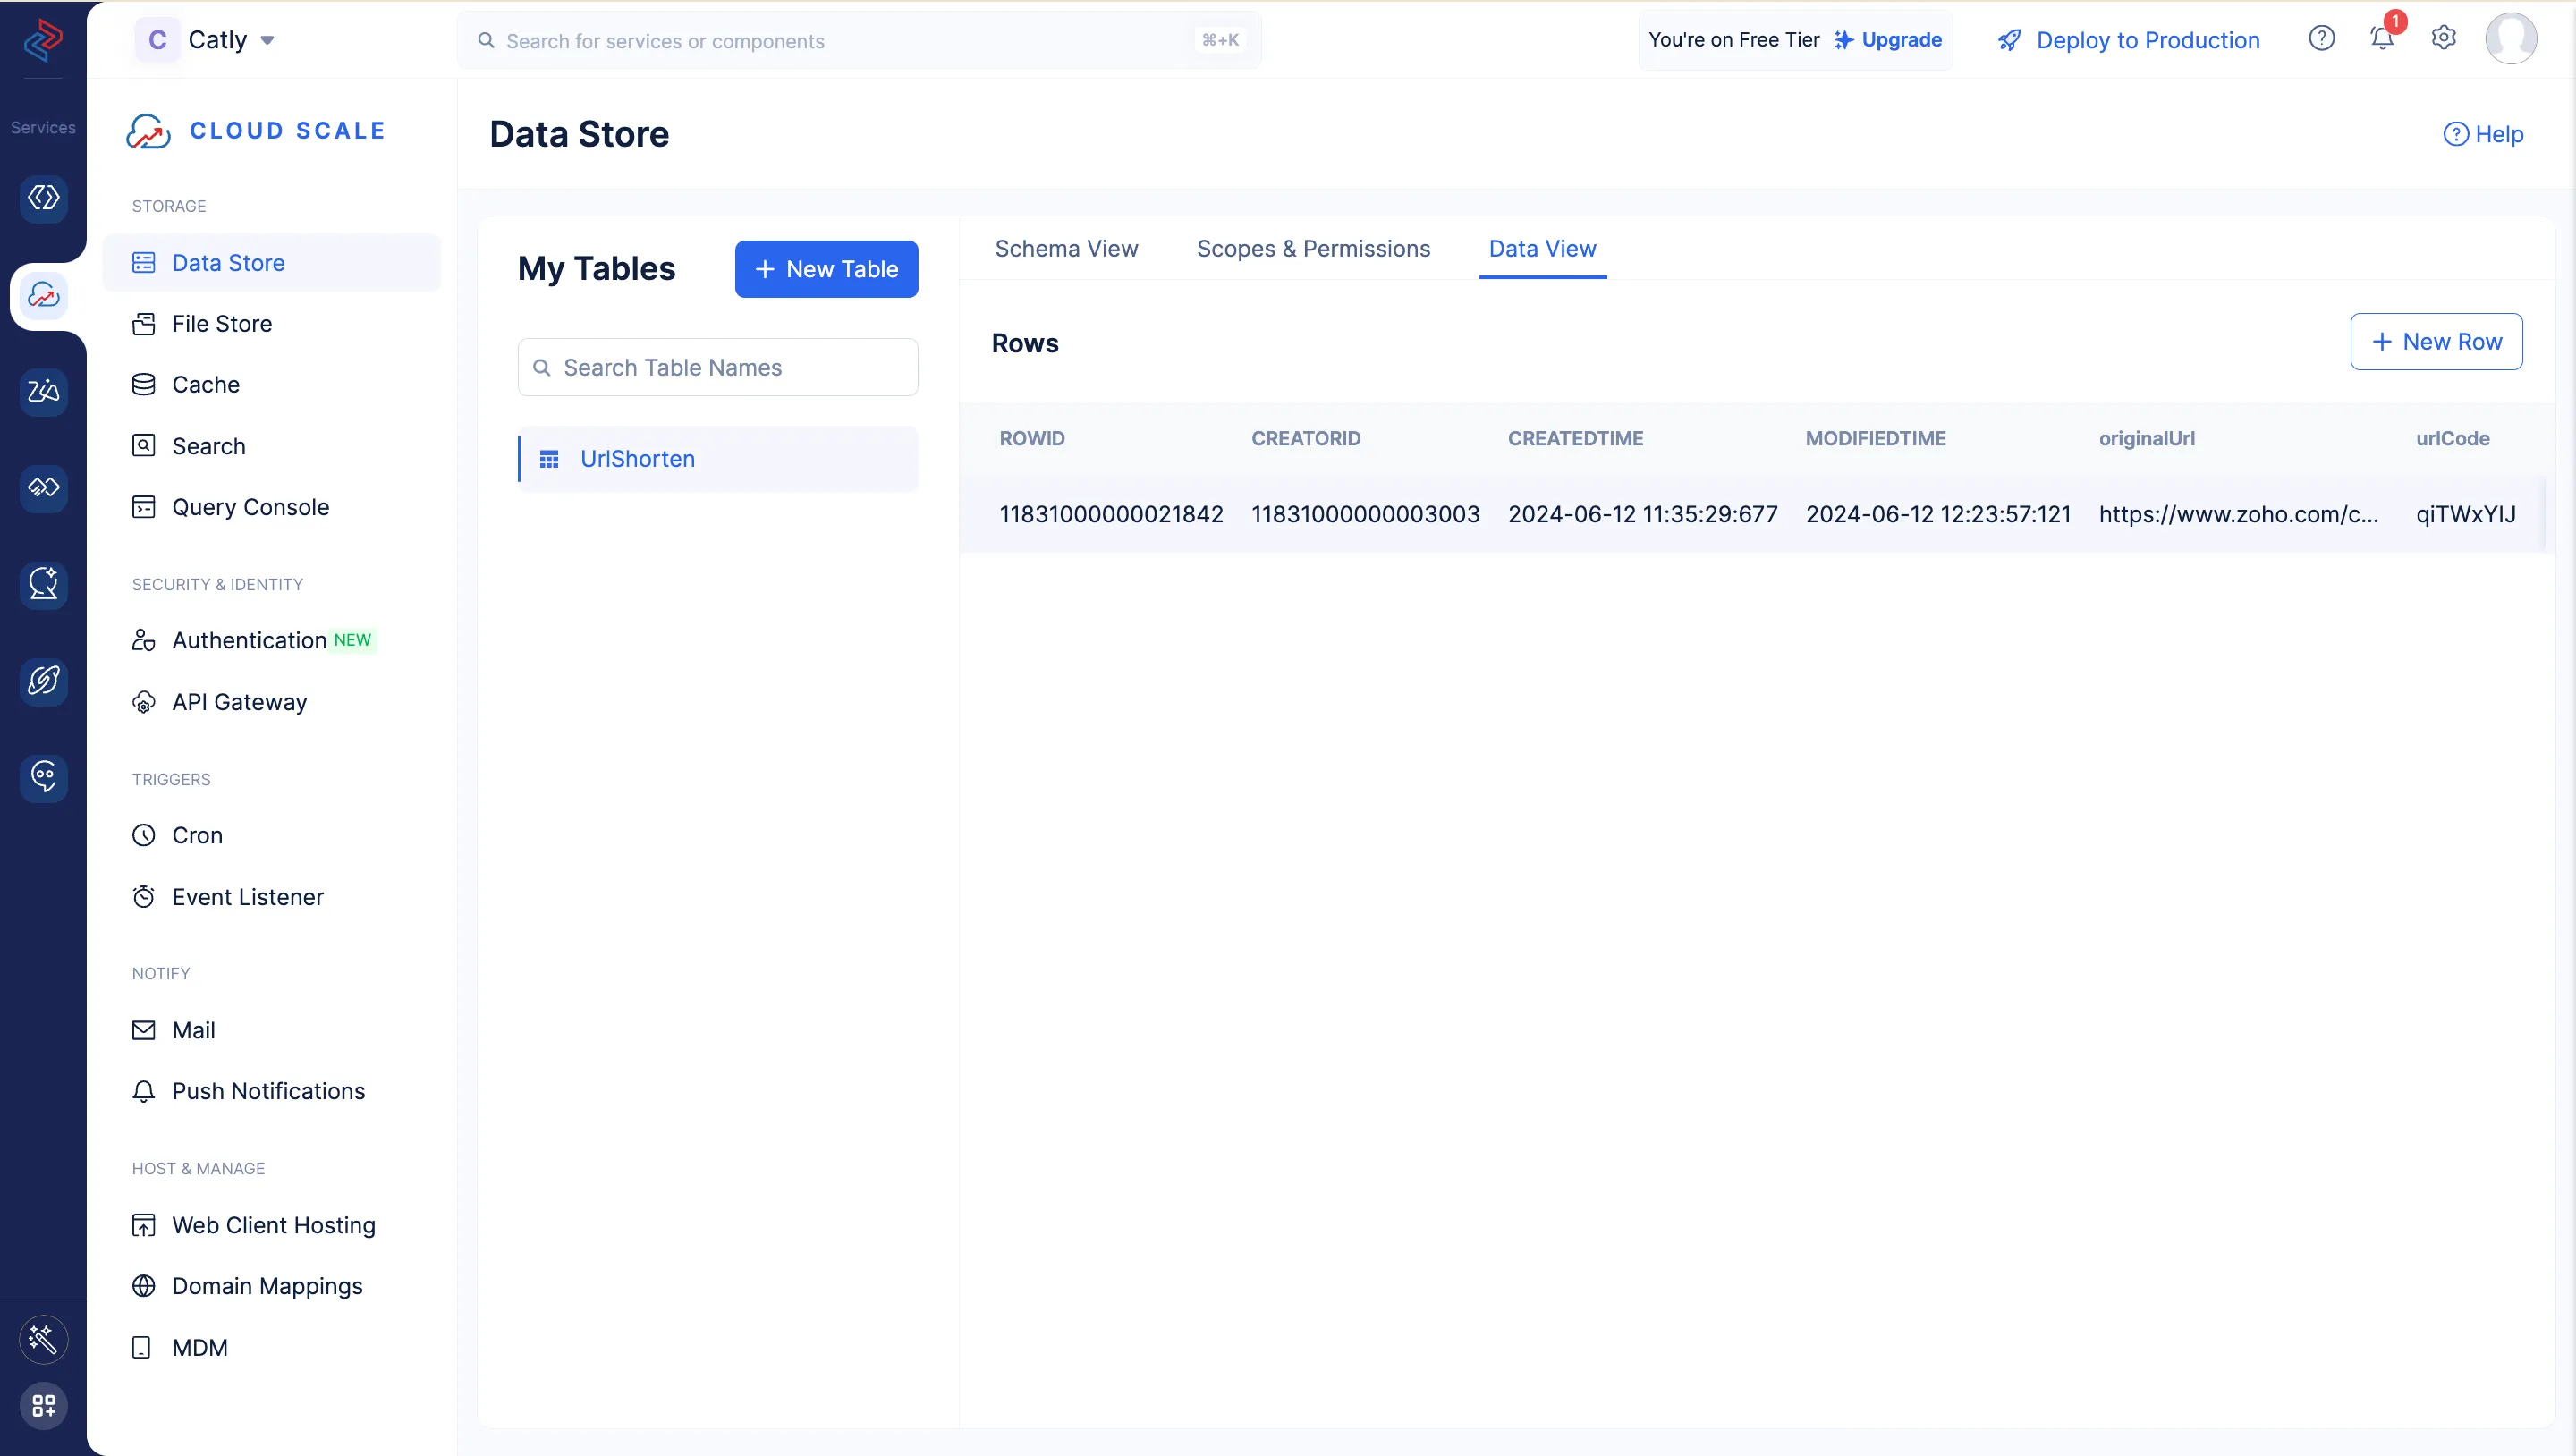The image size is (2576, 1456).
Task: Click the help question mark icon in the header
Action: (x=2321, y=39)
